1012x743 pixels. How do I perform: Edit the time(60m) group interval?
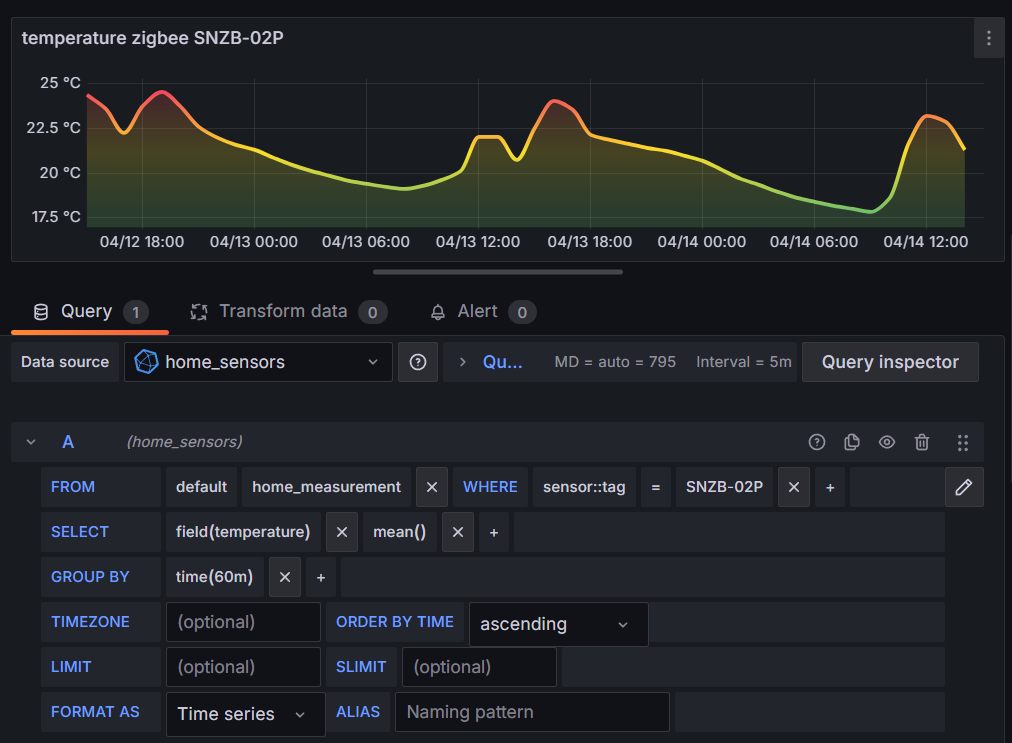214,577
